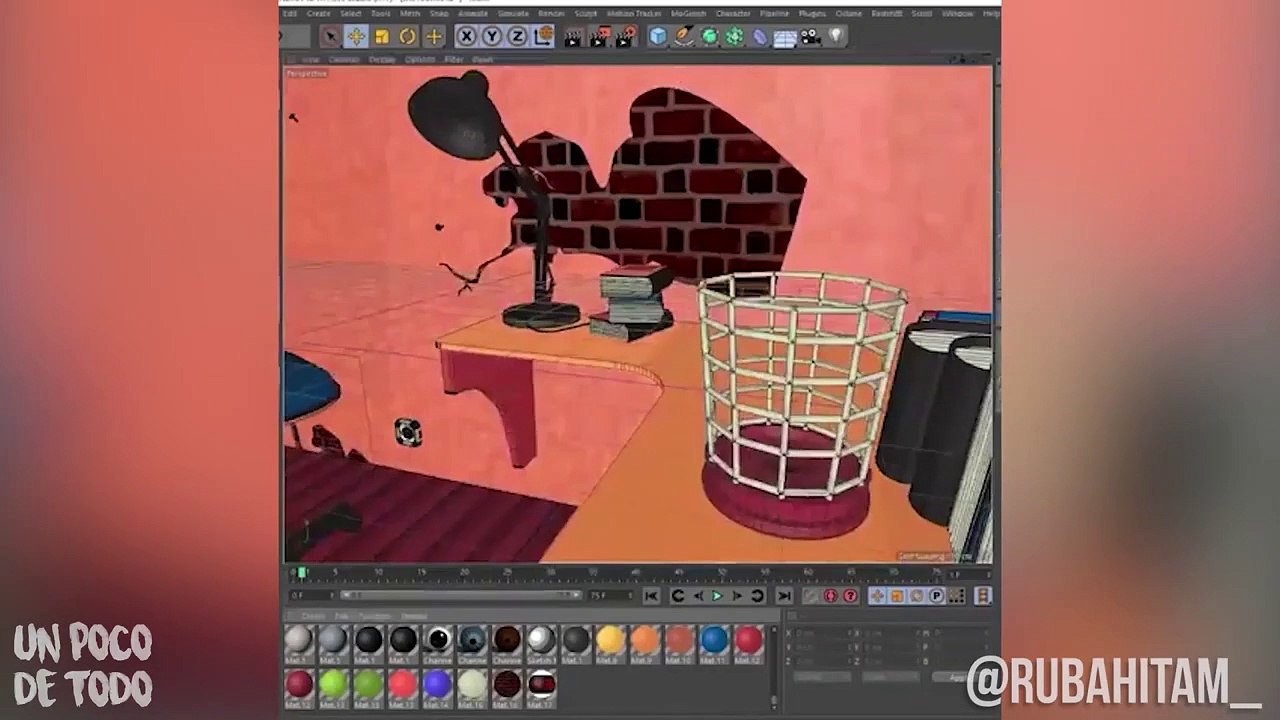The height and width of the screenshot is (720, 1280).
Task: Open the Plugins menu
Action: pyautogui.click(x=812, y=14)
